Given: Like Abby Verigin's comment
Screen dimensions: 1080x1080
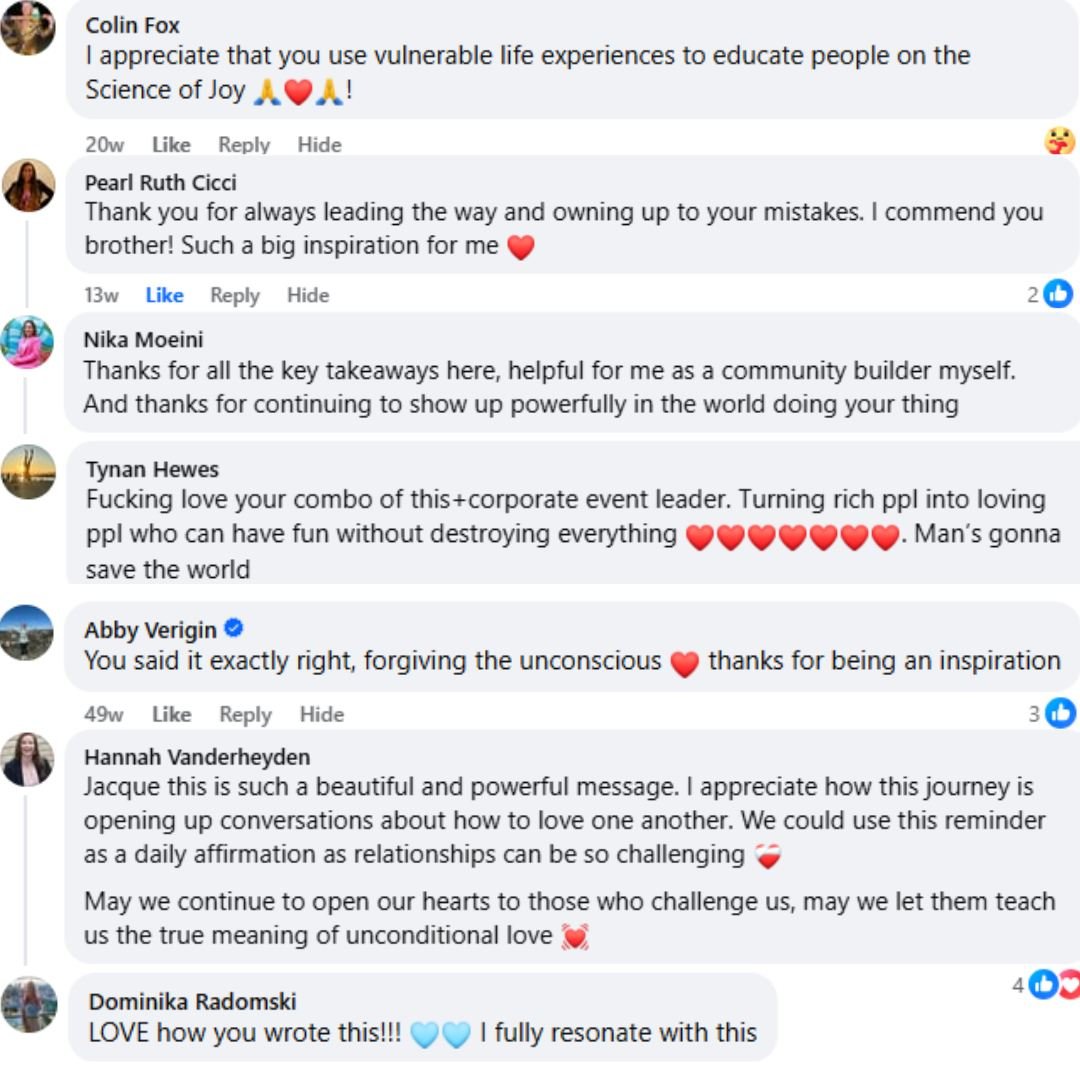Looking at the screenshot, I should [171, 714].
